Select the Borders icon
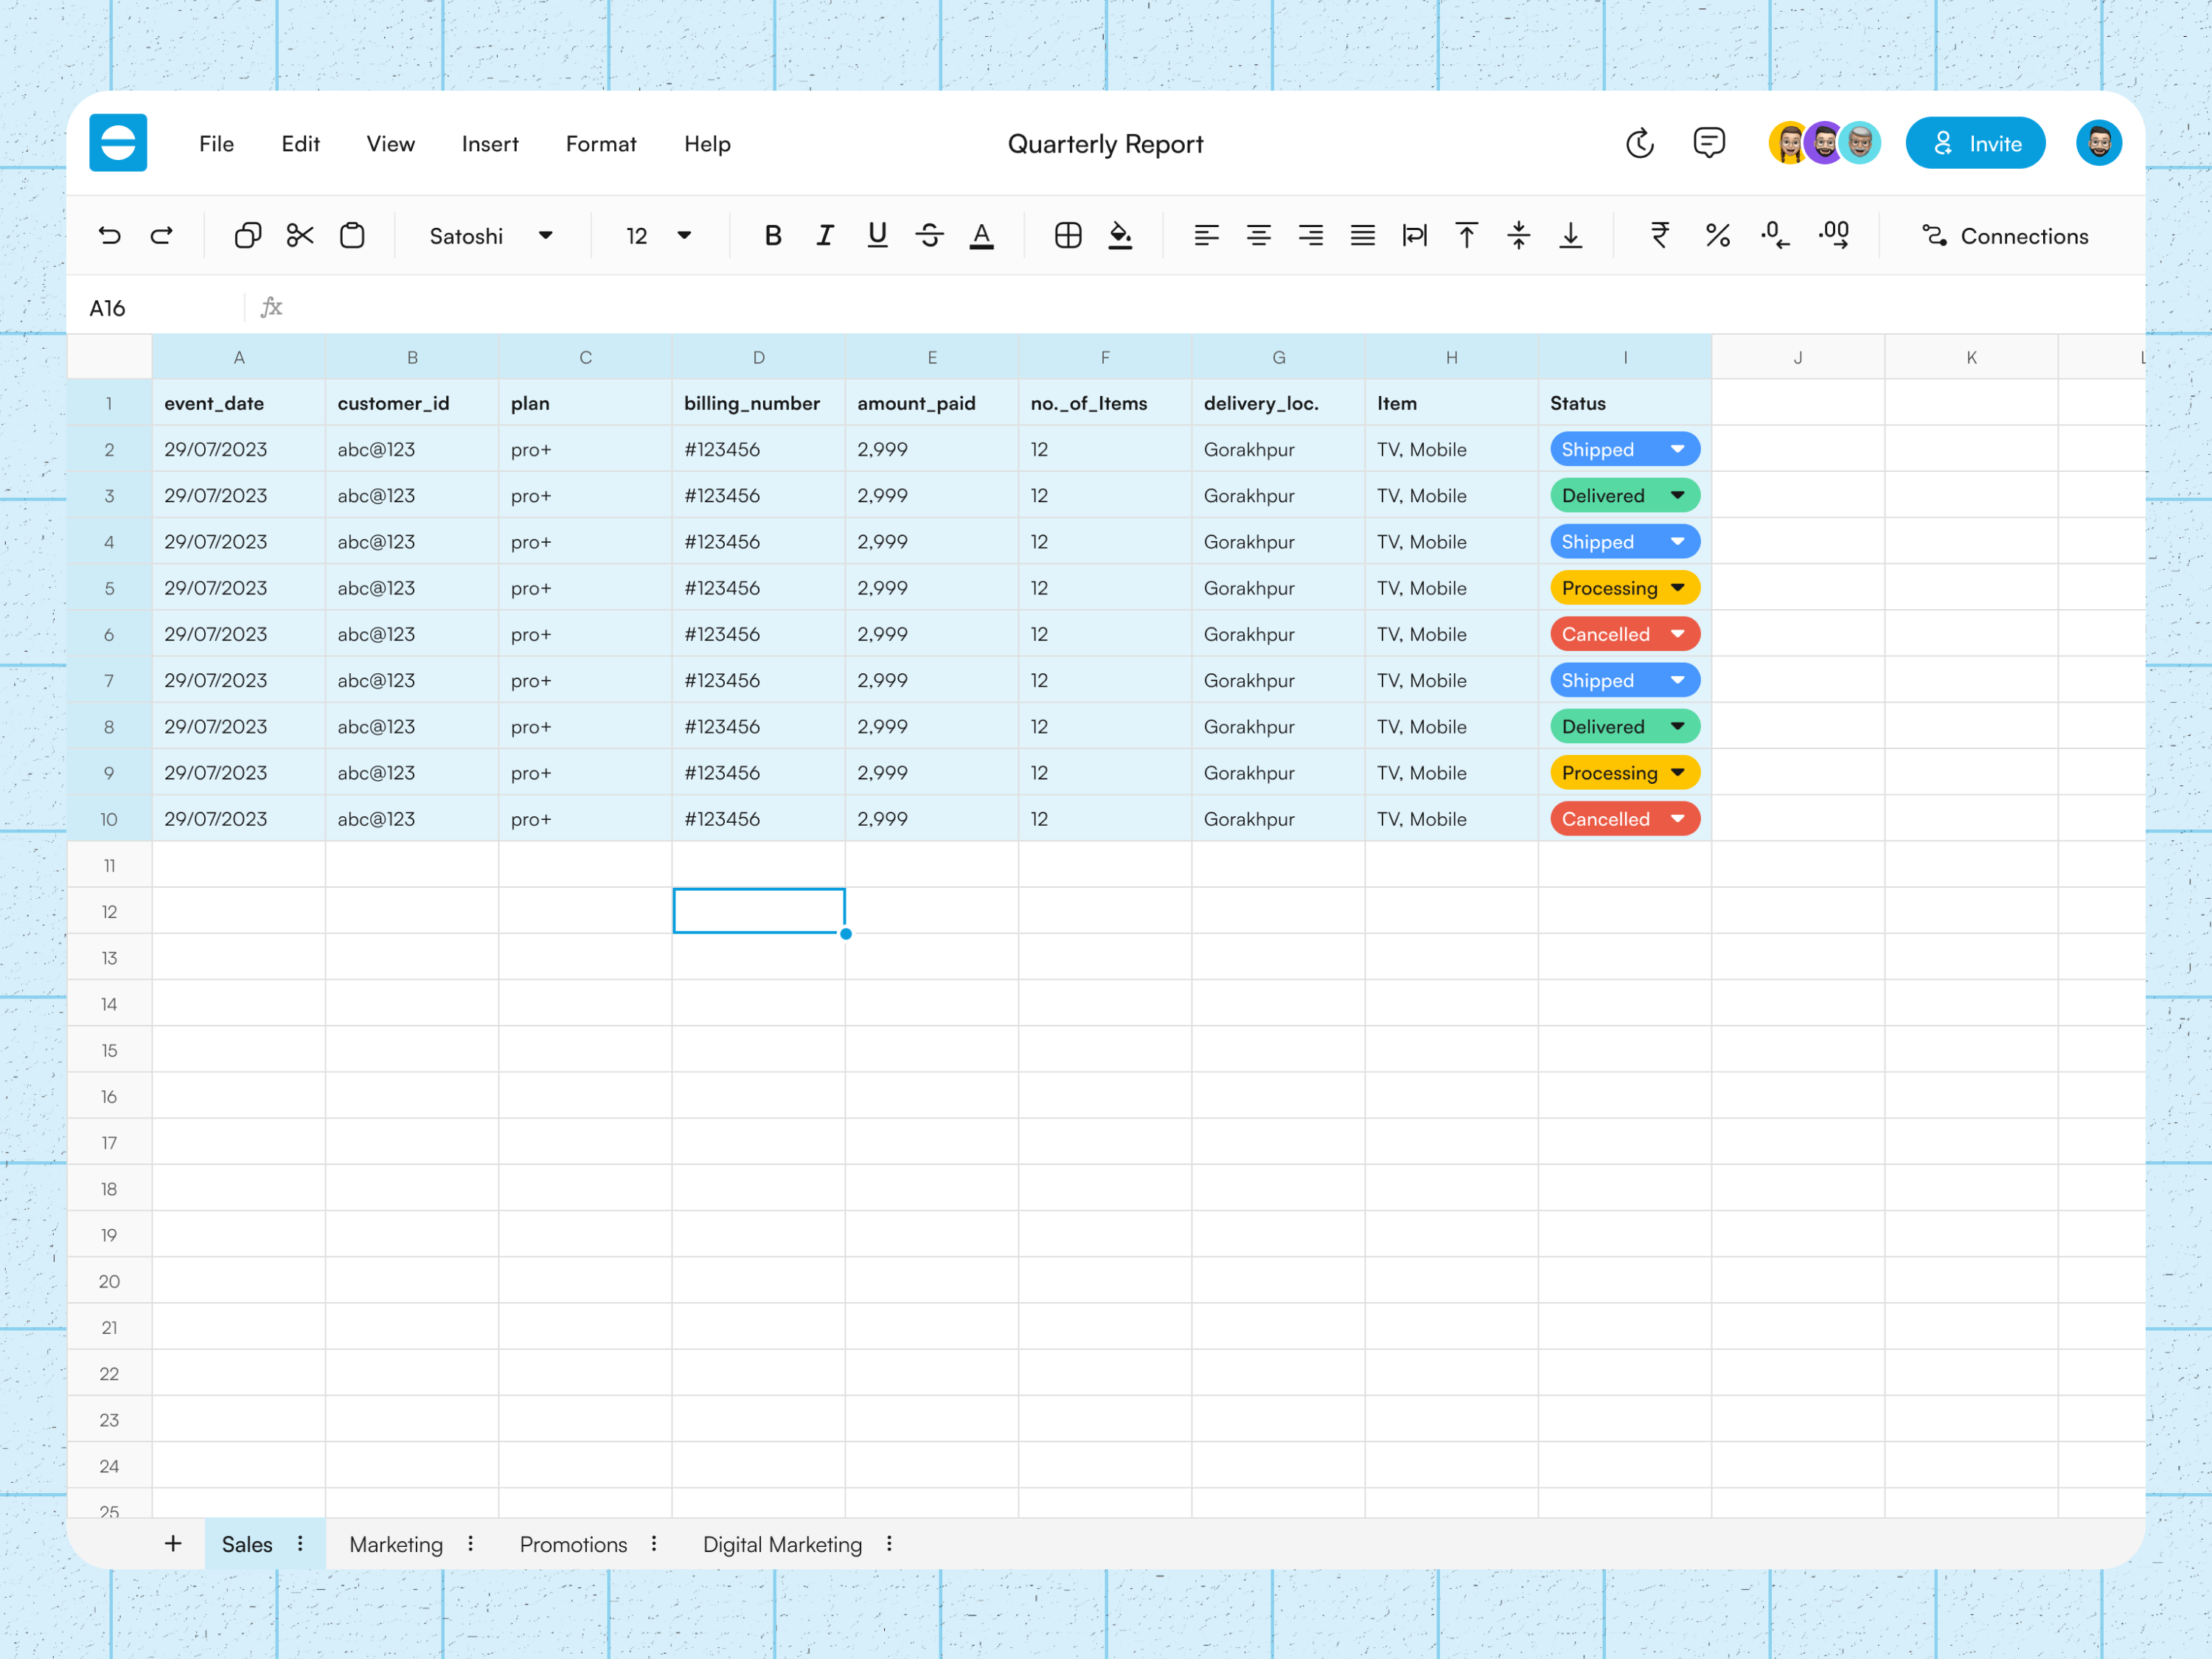 coord(1068,235)
